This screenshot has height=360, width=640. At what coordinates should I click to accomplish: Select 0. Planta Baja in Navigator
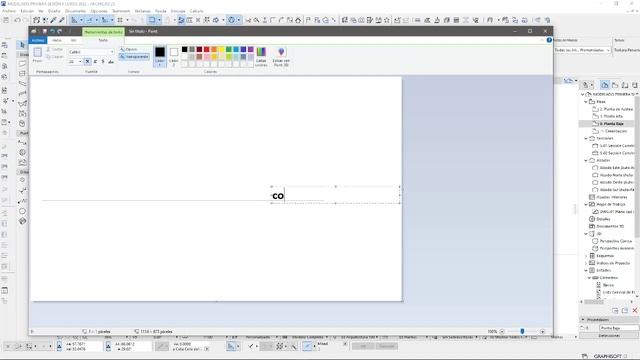608,123
